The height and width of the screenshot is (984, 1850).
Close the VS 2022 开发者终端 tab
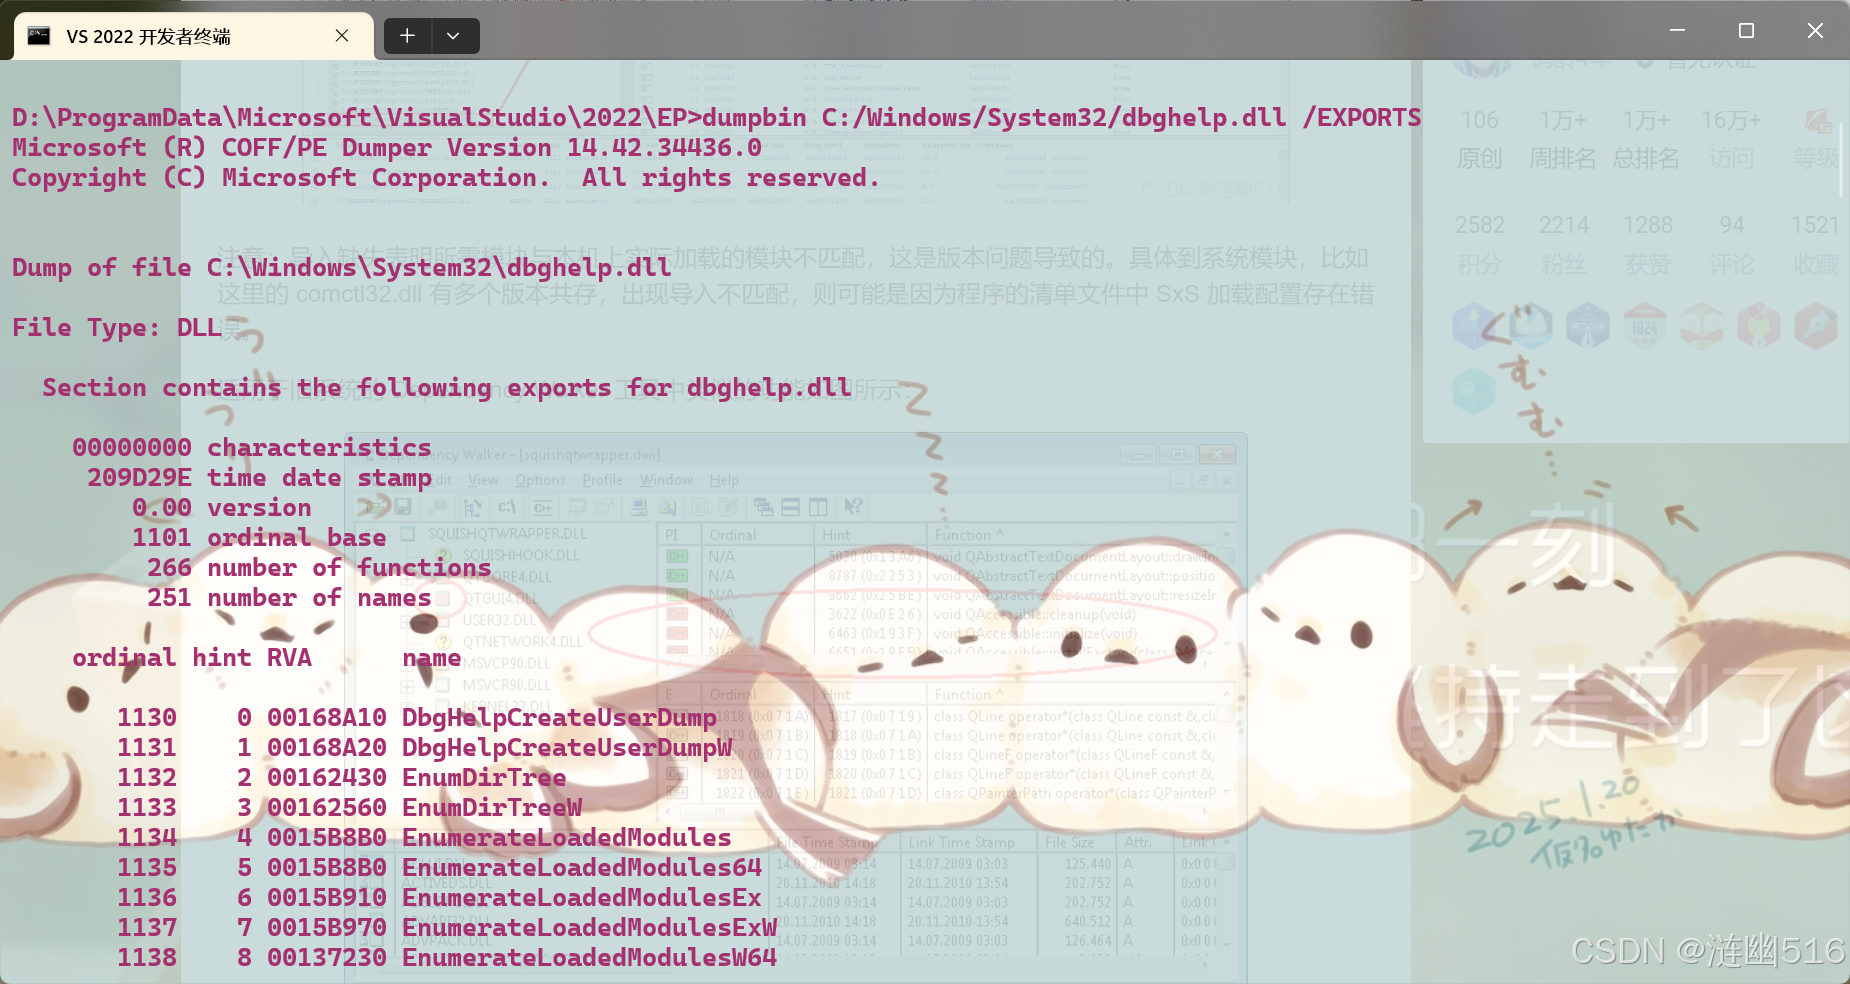(342, 36)
